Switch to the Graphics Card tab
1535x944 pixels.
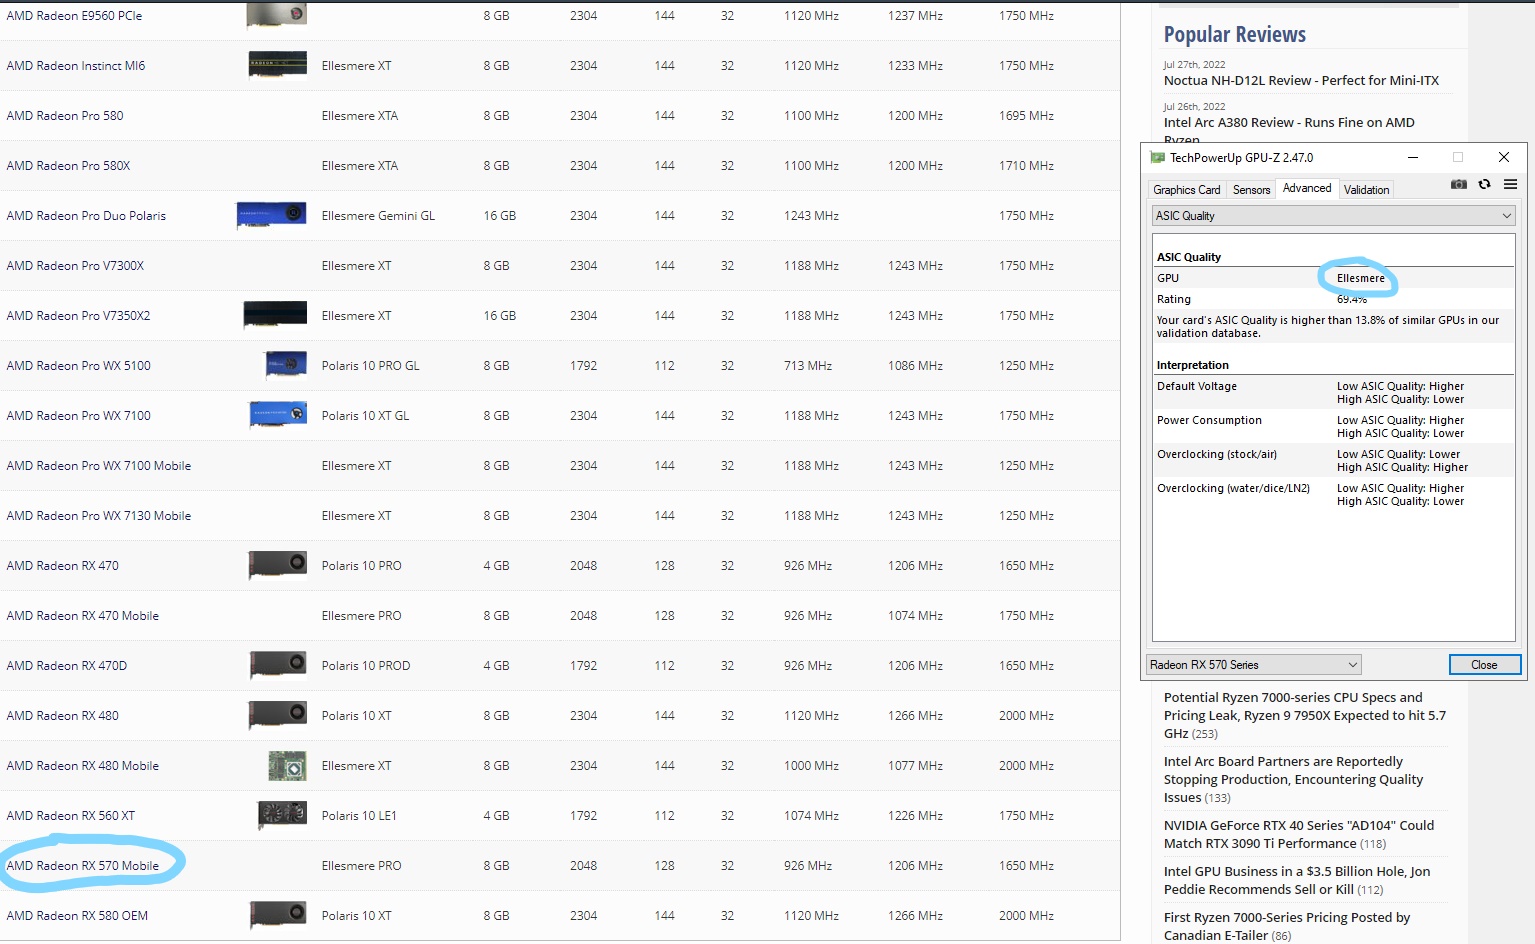click(1186, 189)
